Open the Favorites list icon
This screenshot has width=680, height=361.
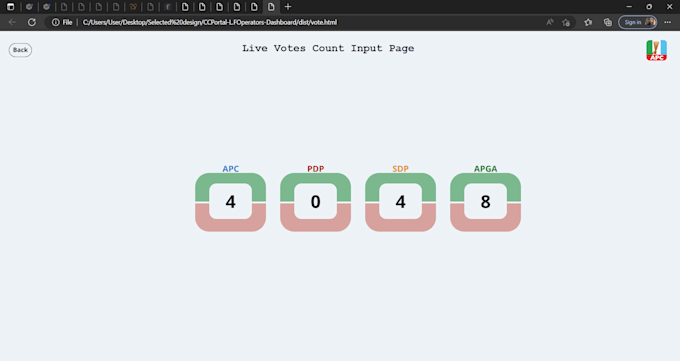coord(588,22)
